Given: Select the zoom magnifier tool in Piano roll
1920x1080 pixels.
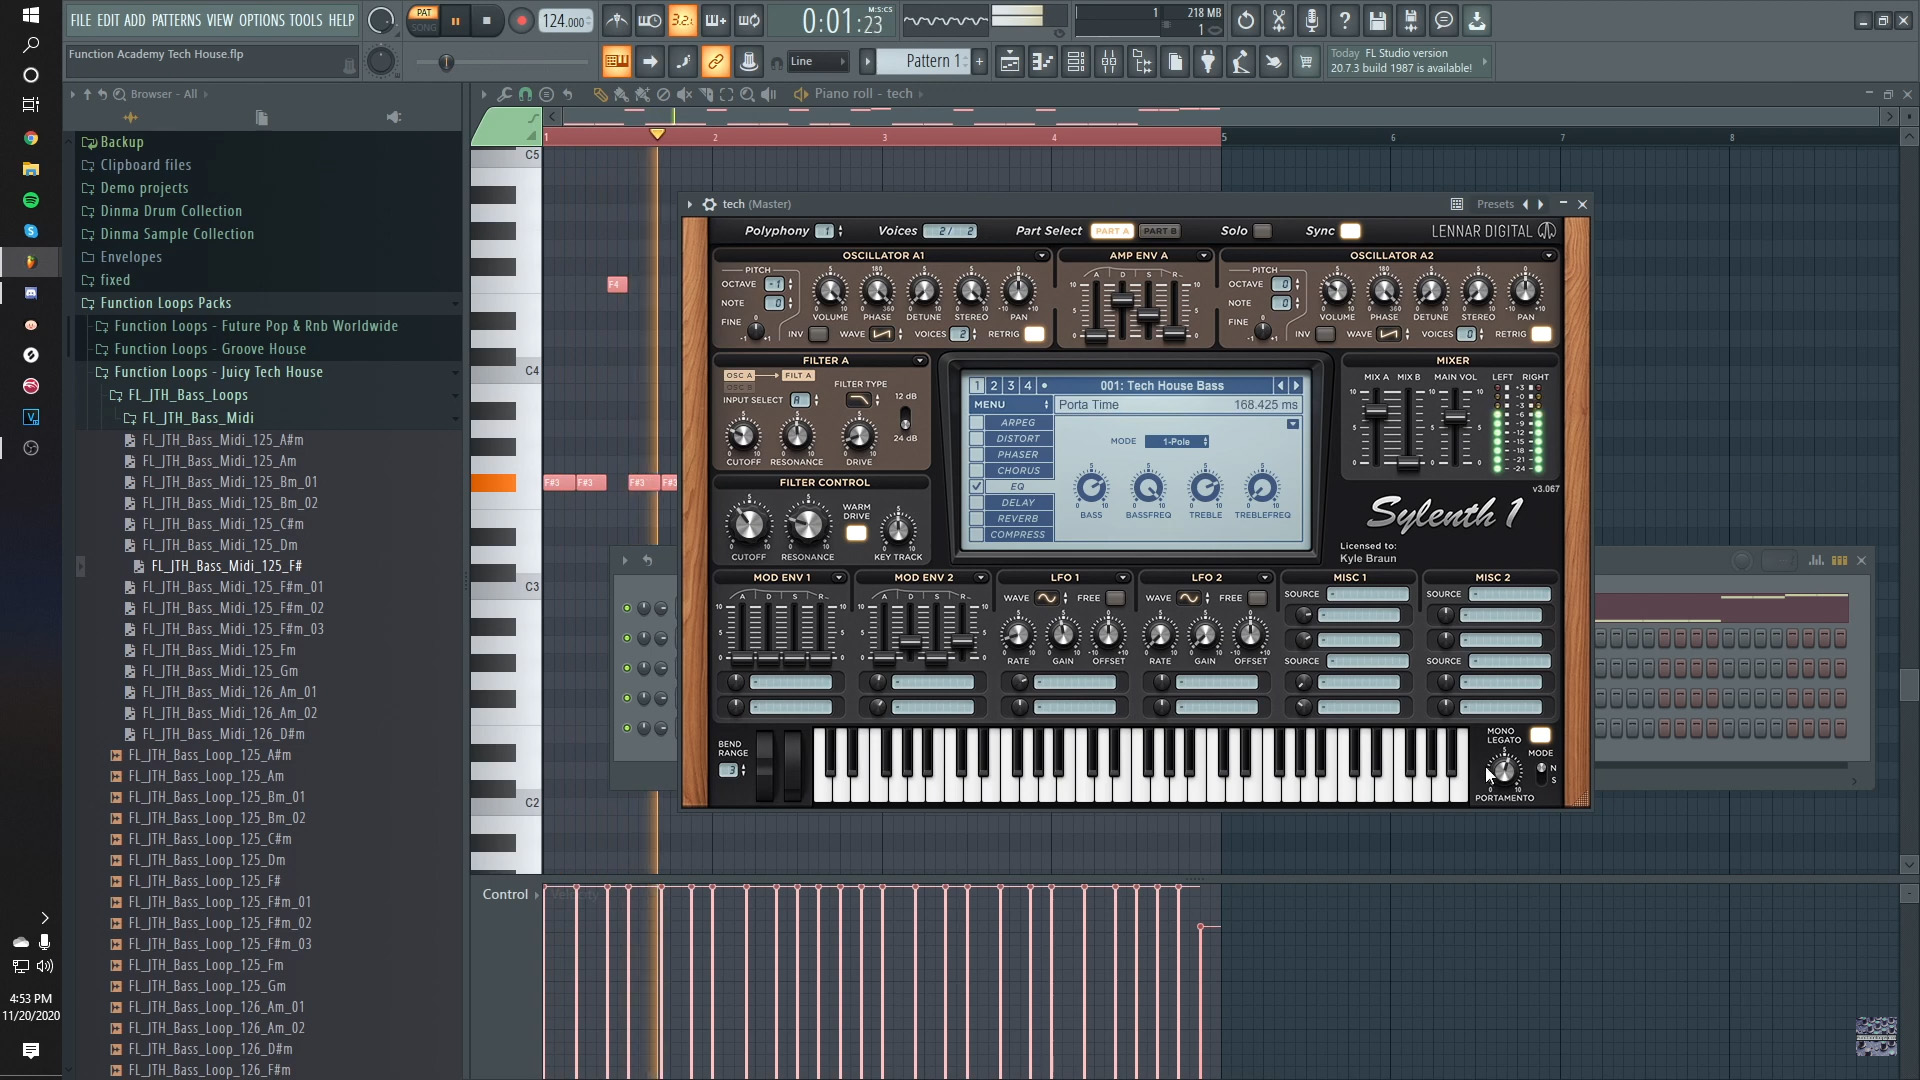Looking at the screenshot, I should [x=747, y=94].
